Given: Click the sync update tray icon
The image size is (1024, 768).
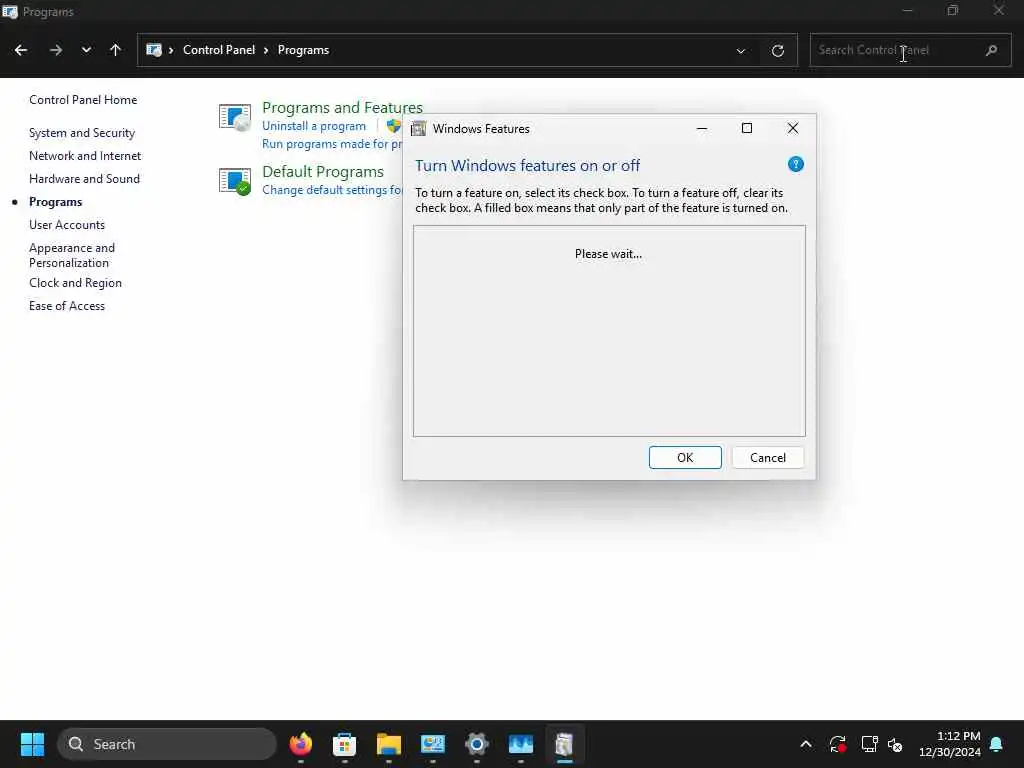Looking at the screenshot, I should 838,744.
